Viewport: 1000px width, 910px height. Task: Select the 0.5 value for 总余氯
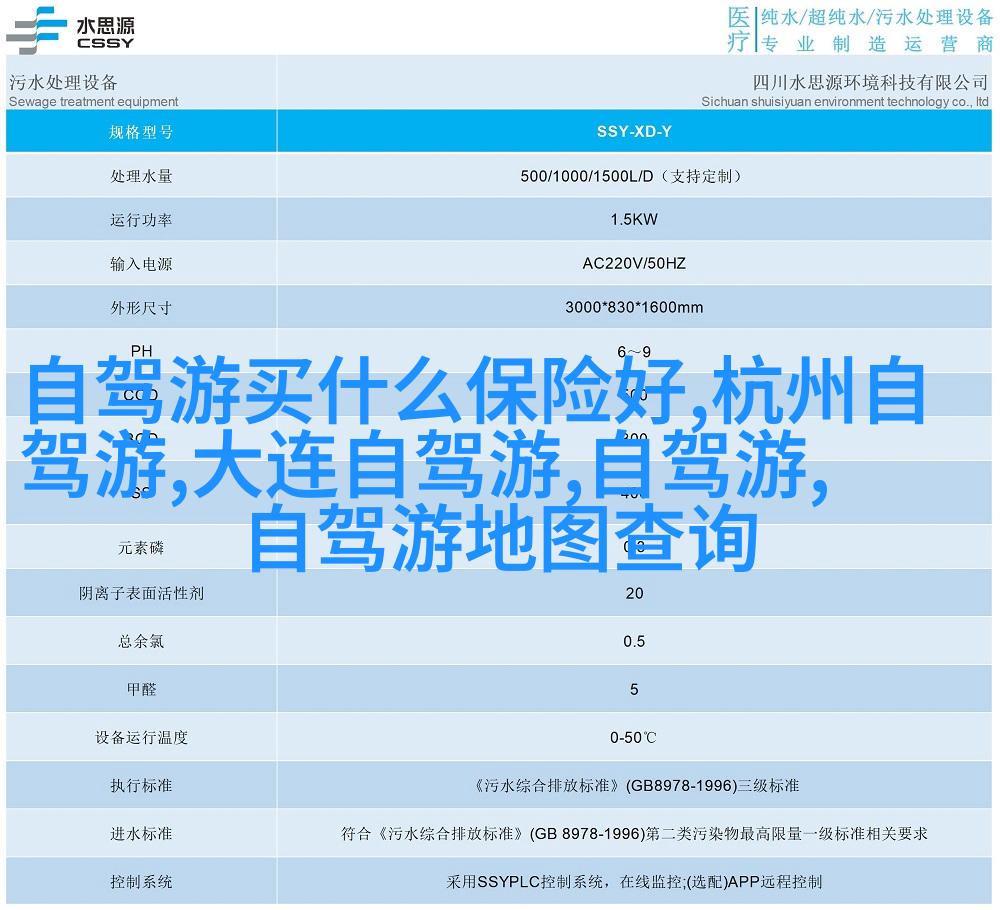[634, 641]
